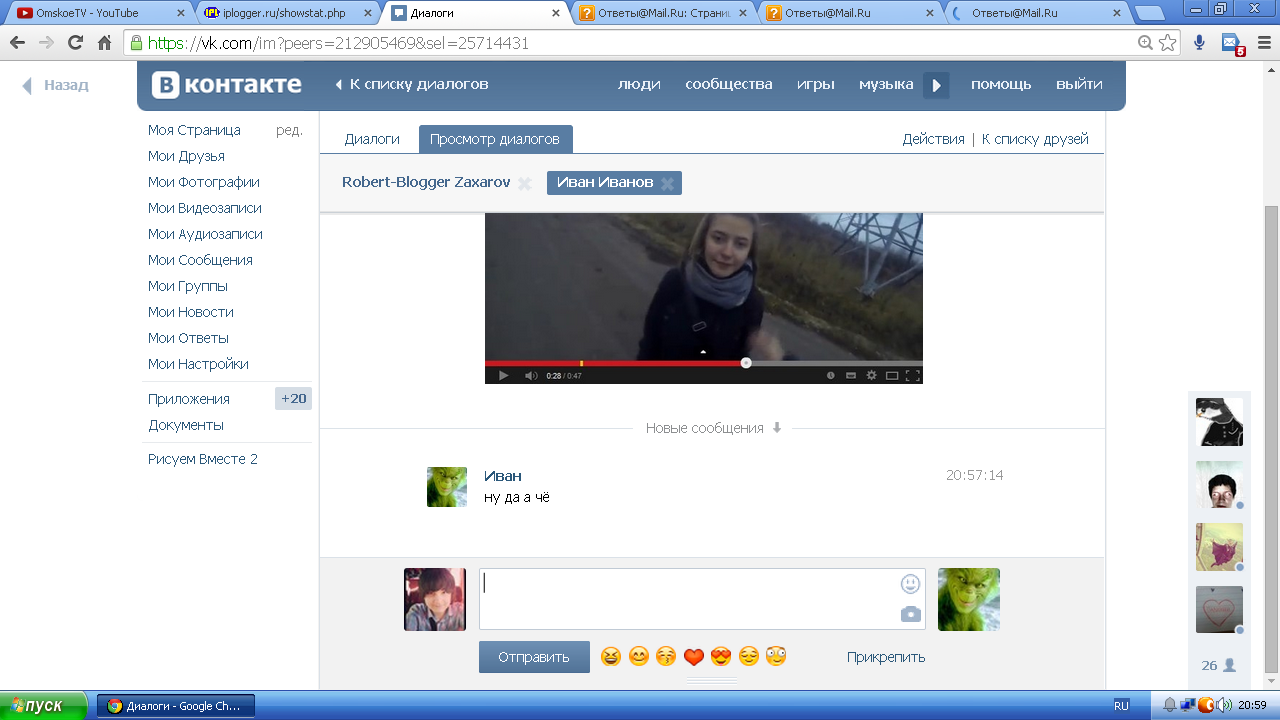Expand the header music player arrow
This screenshot has width=1280, height=720.
[x=936, y=85]
